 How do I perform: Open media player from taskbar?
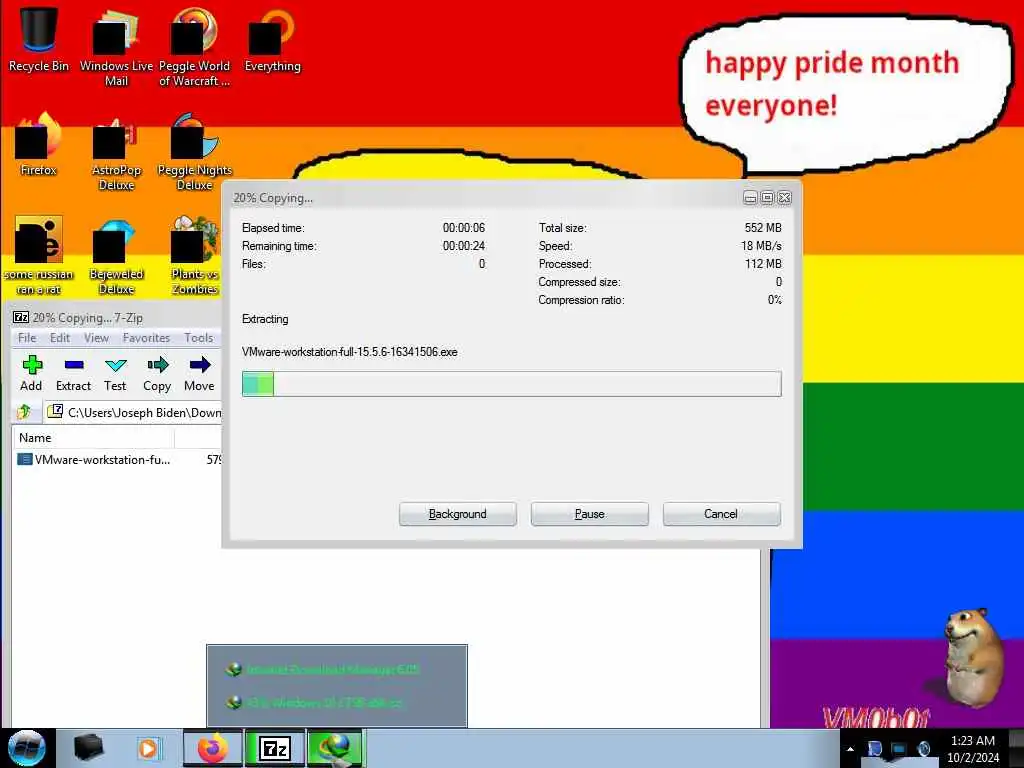tap(148, 748)
